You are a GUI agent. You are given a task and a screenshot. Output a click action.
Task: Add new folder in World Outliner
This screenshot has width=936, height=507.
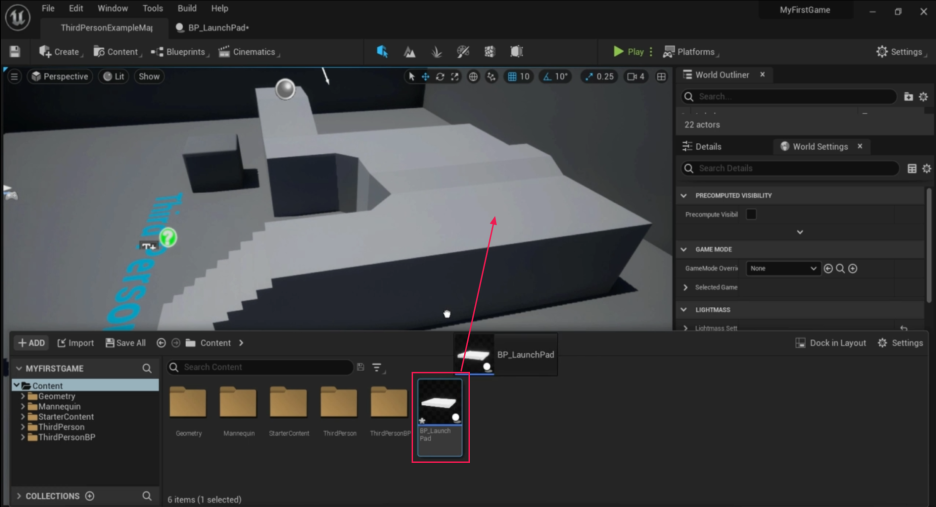point(909,97)
